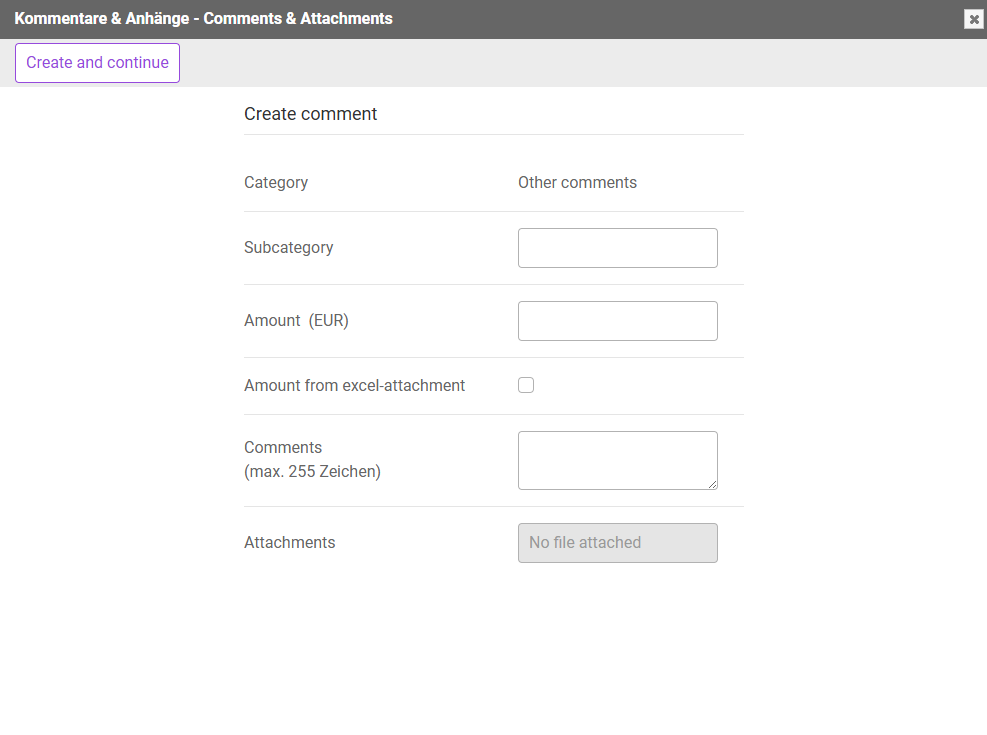Click the 'Kommentare & Anhänge' dialog title
The image size is (987, 735).
(203, 19)
